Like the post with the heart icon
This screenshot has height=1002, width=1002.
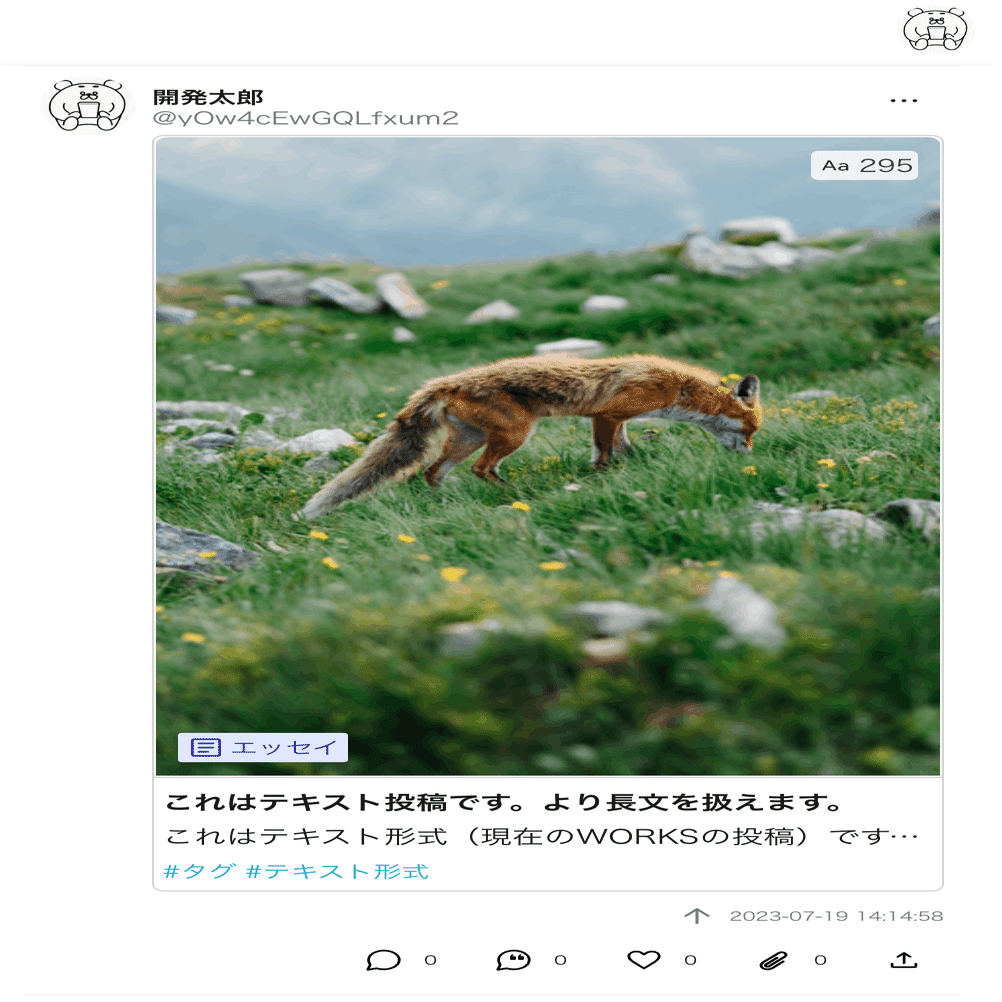[x=643, y=959]
